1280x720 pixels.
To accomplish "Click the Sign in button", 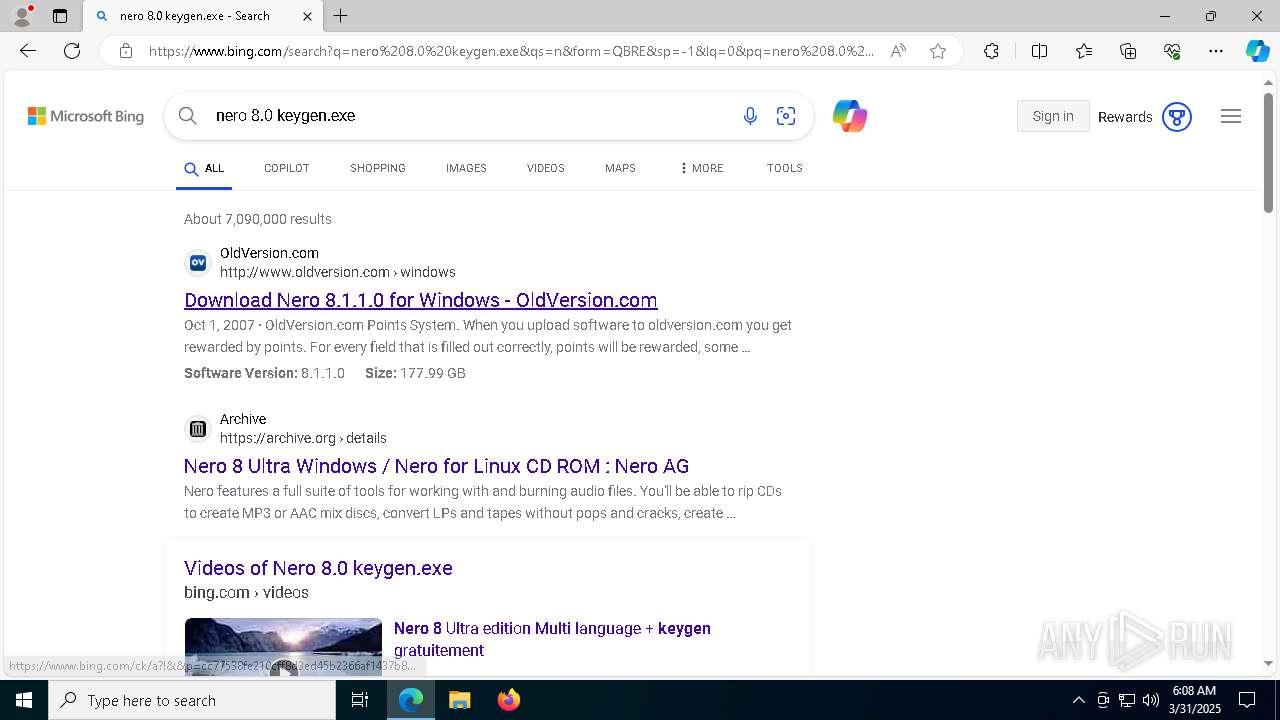I will point(1053,116).
